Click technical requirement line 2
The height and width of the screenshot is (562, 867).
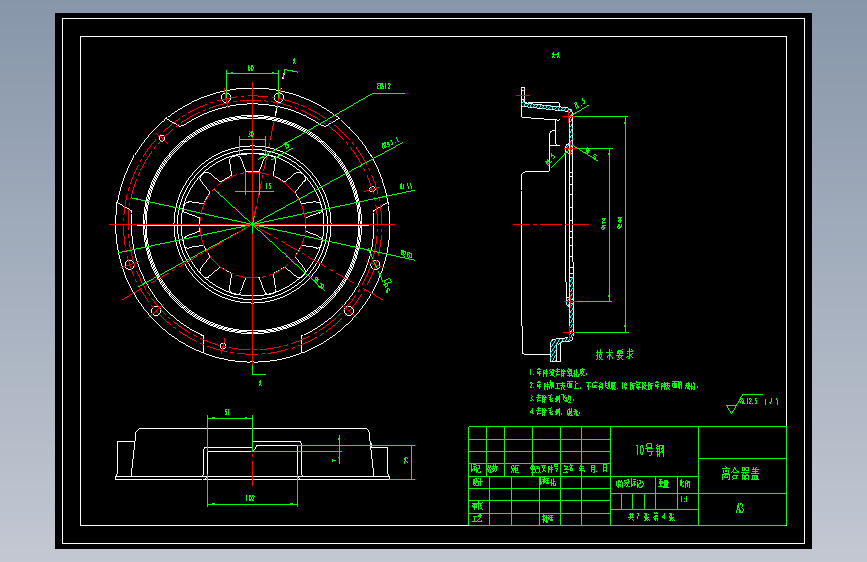pos(613,386)
